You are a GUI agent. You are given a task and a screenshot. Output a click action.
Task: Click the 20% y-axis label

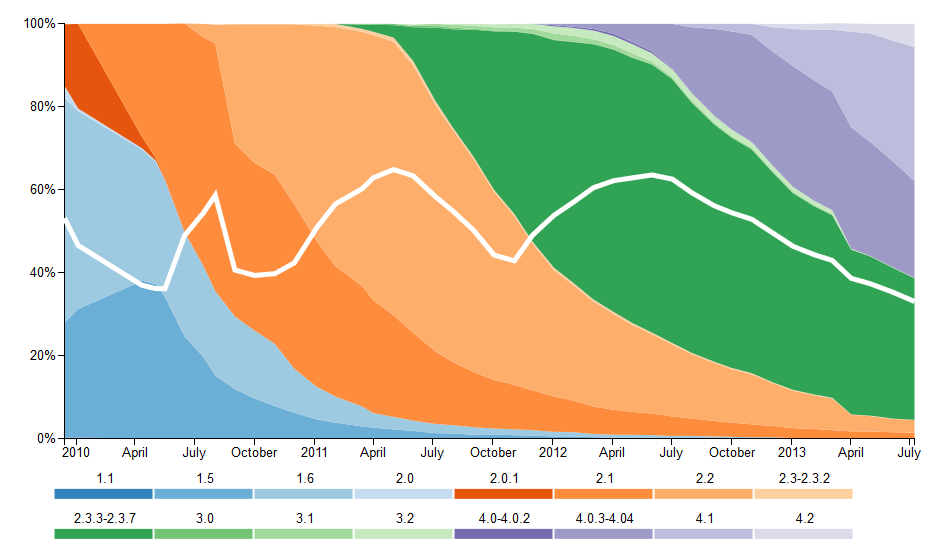coord(43,356)
